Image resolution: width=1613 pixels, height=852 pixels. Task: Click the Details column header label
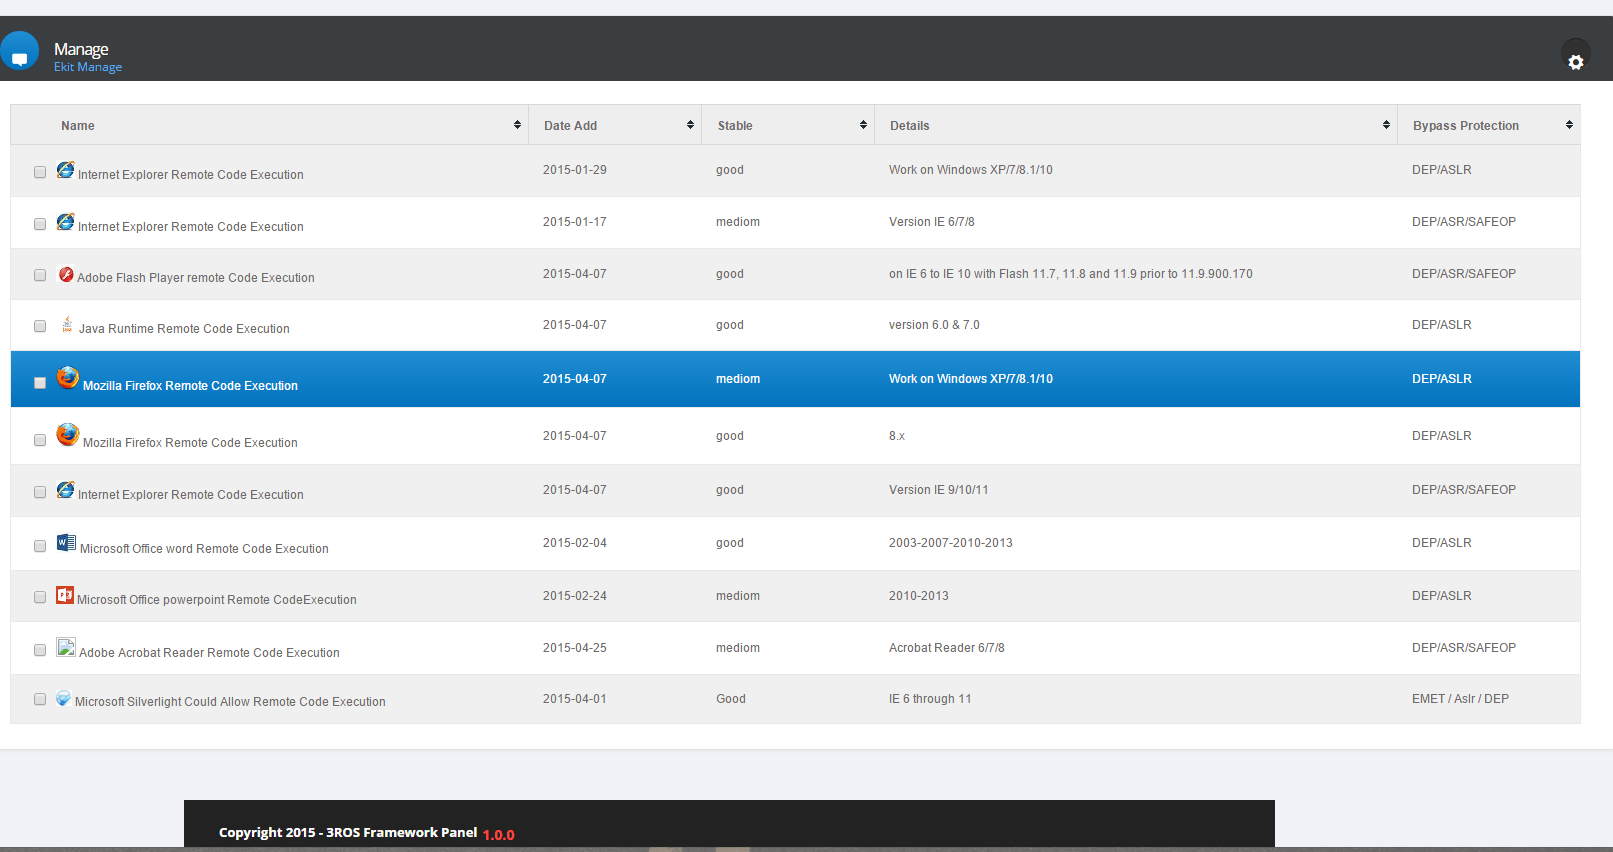click(x=910, y=126)
